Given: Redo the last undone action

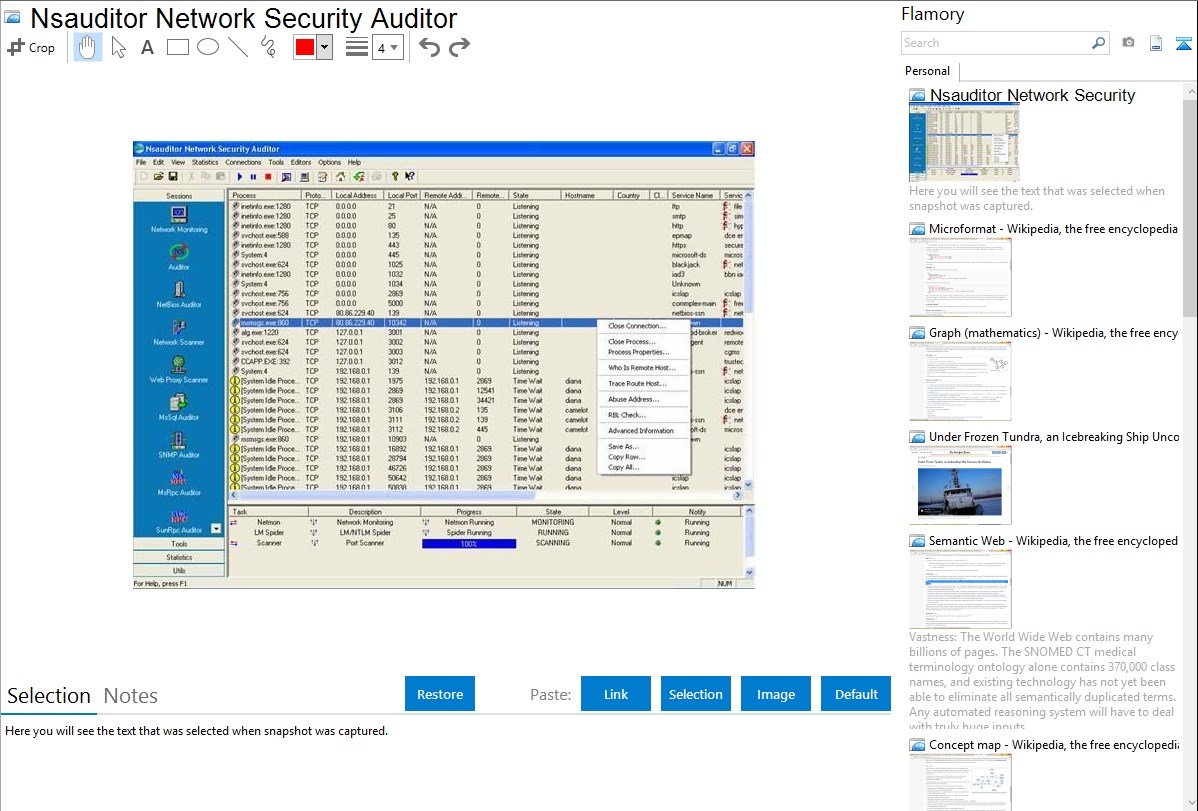Looking at the screenshot, I should pyautogui.click(x=459, y=47).
